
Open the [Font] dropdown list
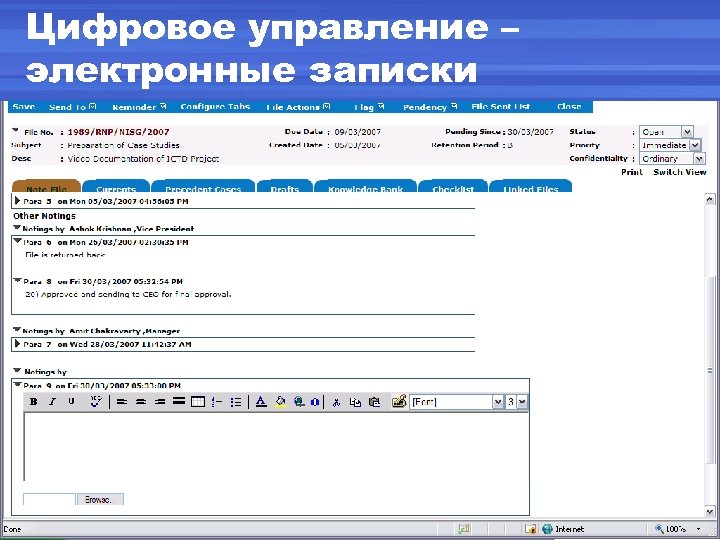point(498,402)
